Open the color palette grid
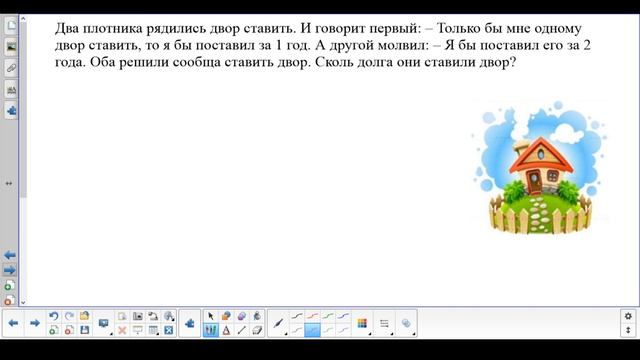This screenshot has height=360, width=640. (x=362, y=323)
